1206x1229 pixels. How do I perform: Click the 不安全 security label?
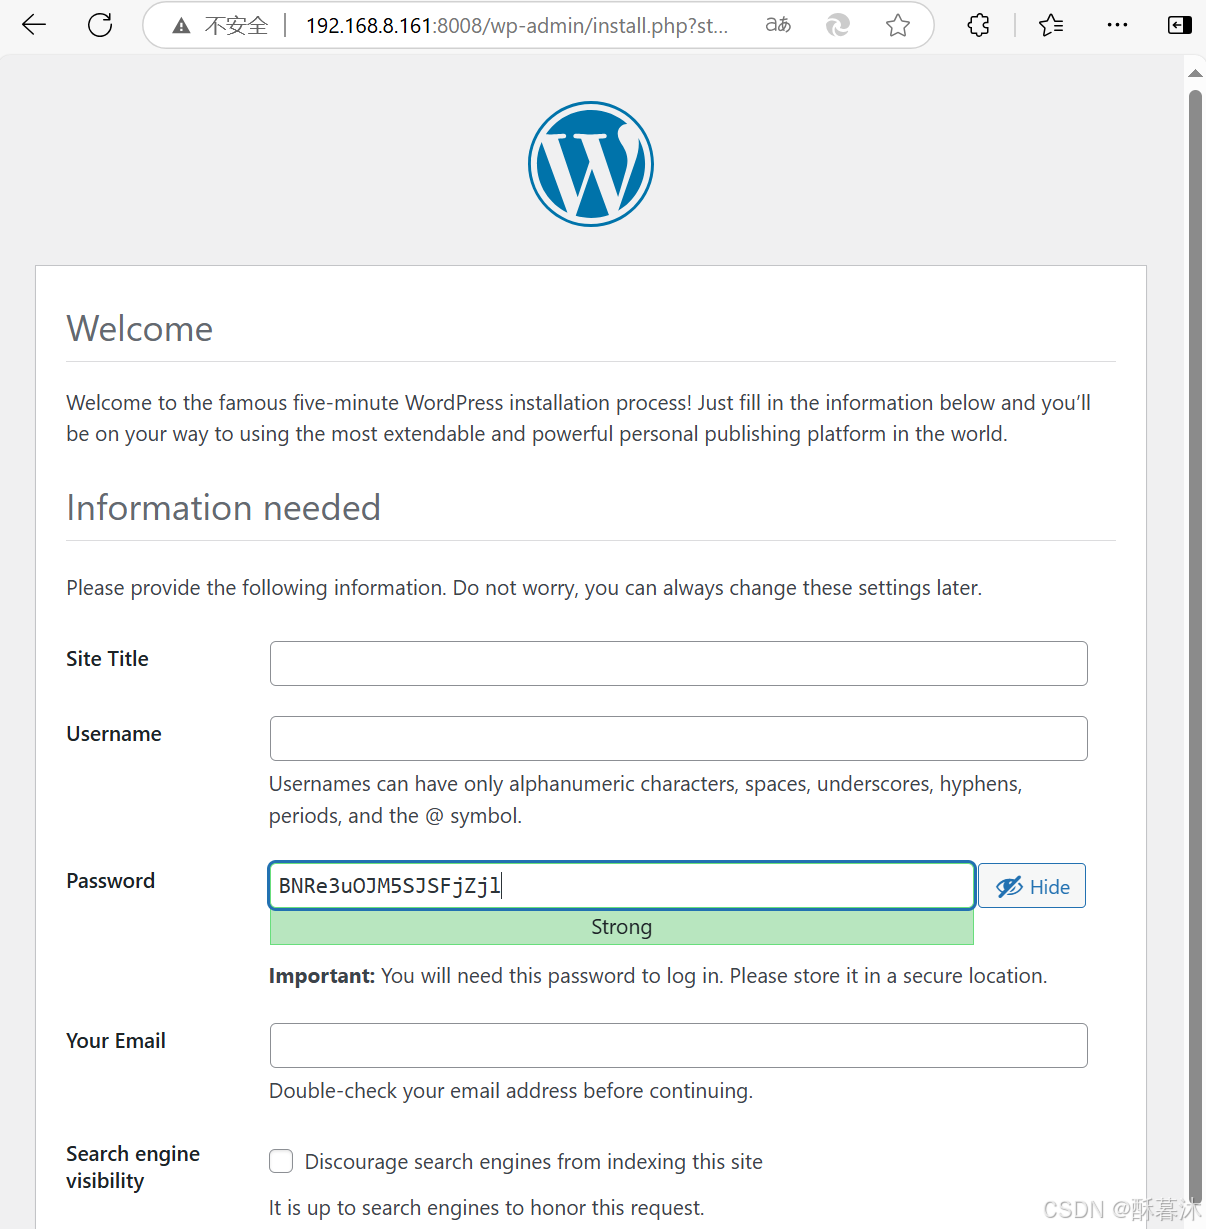[x=237, y=26]
